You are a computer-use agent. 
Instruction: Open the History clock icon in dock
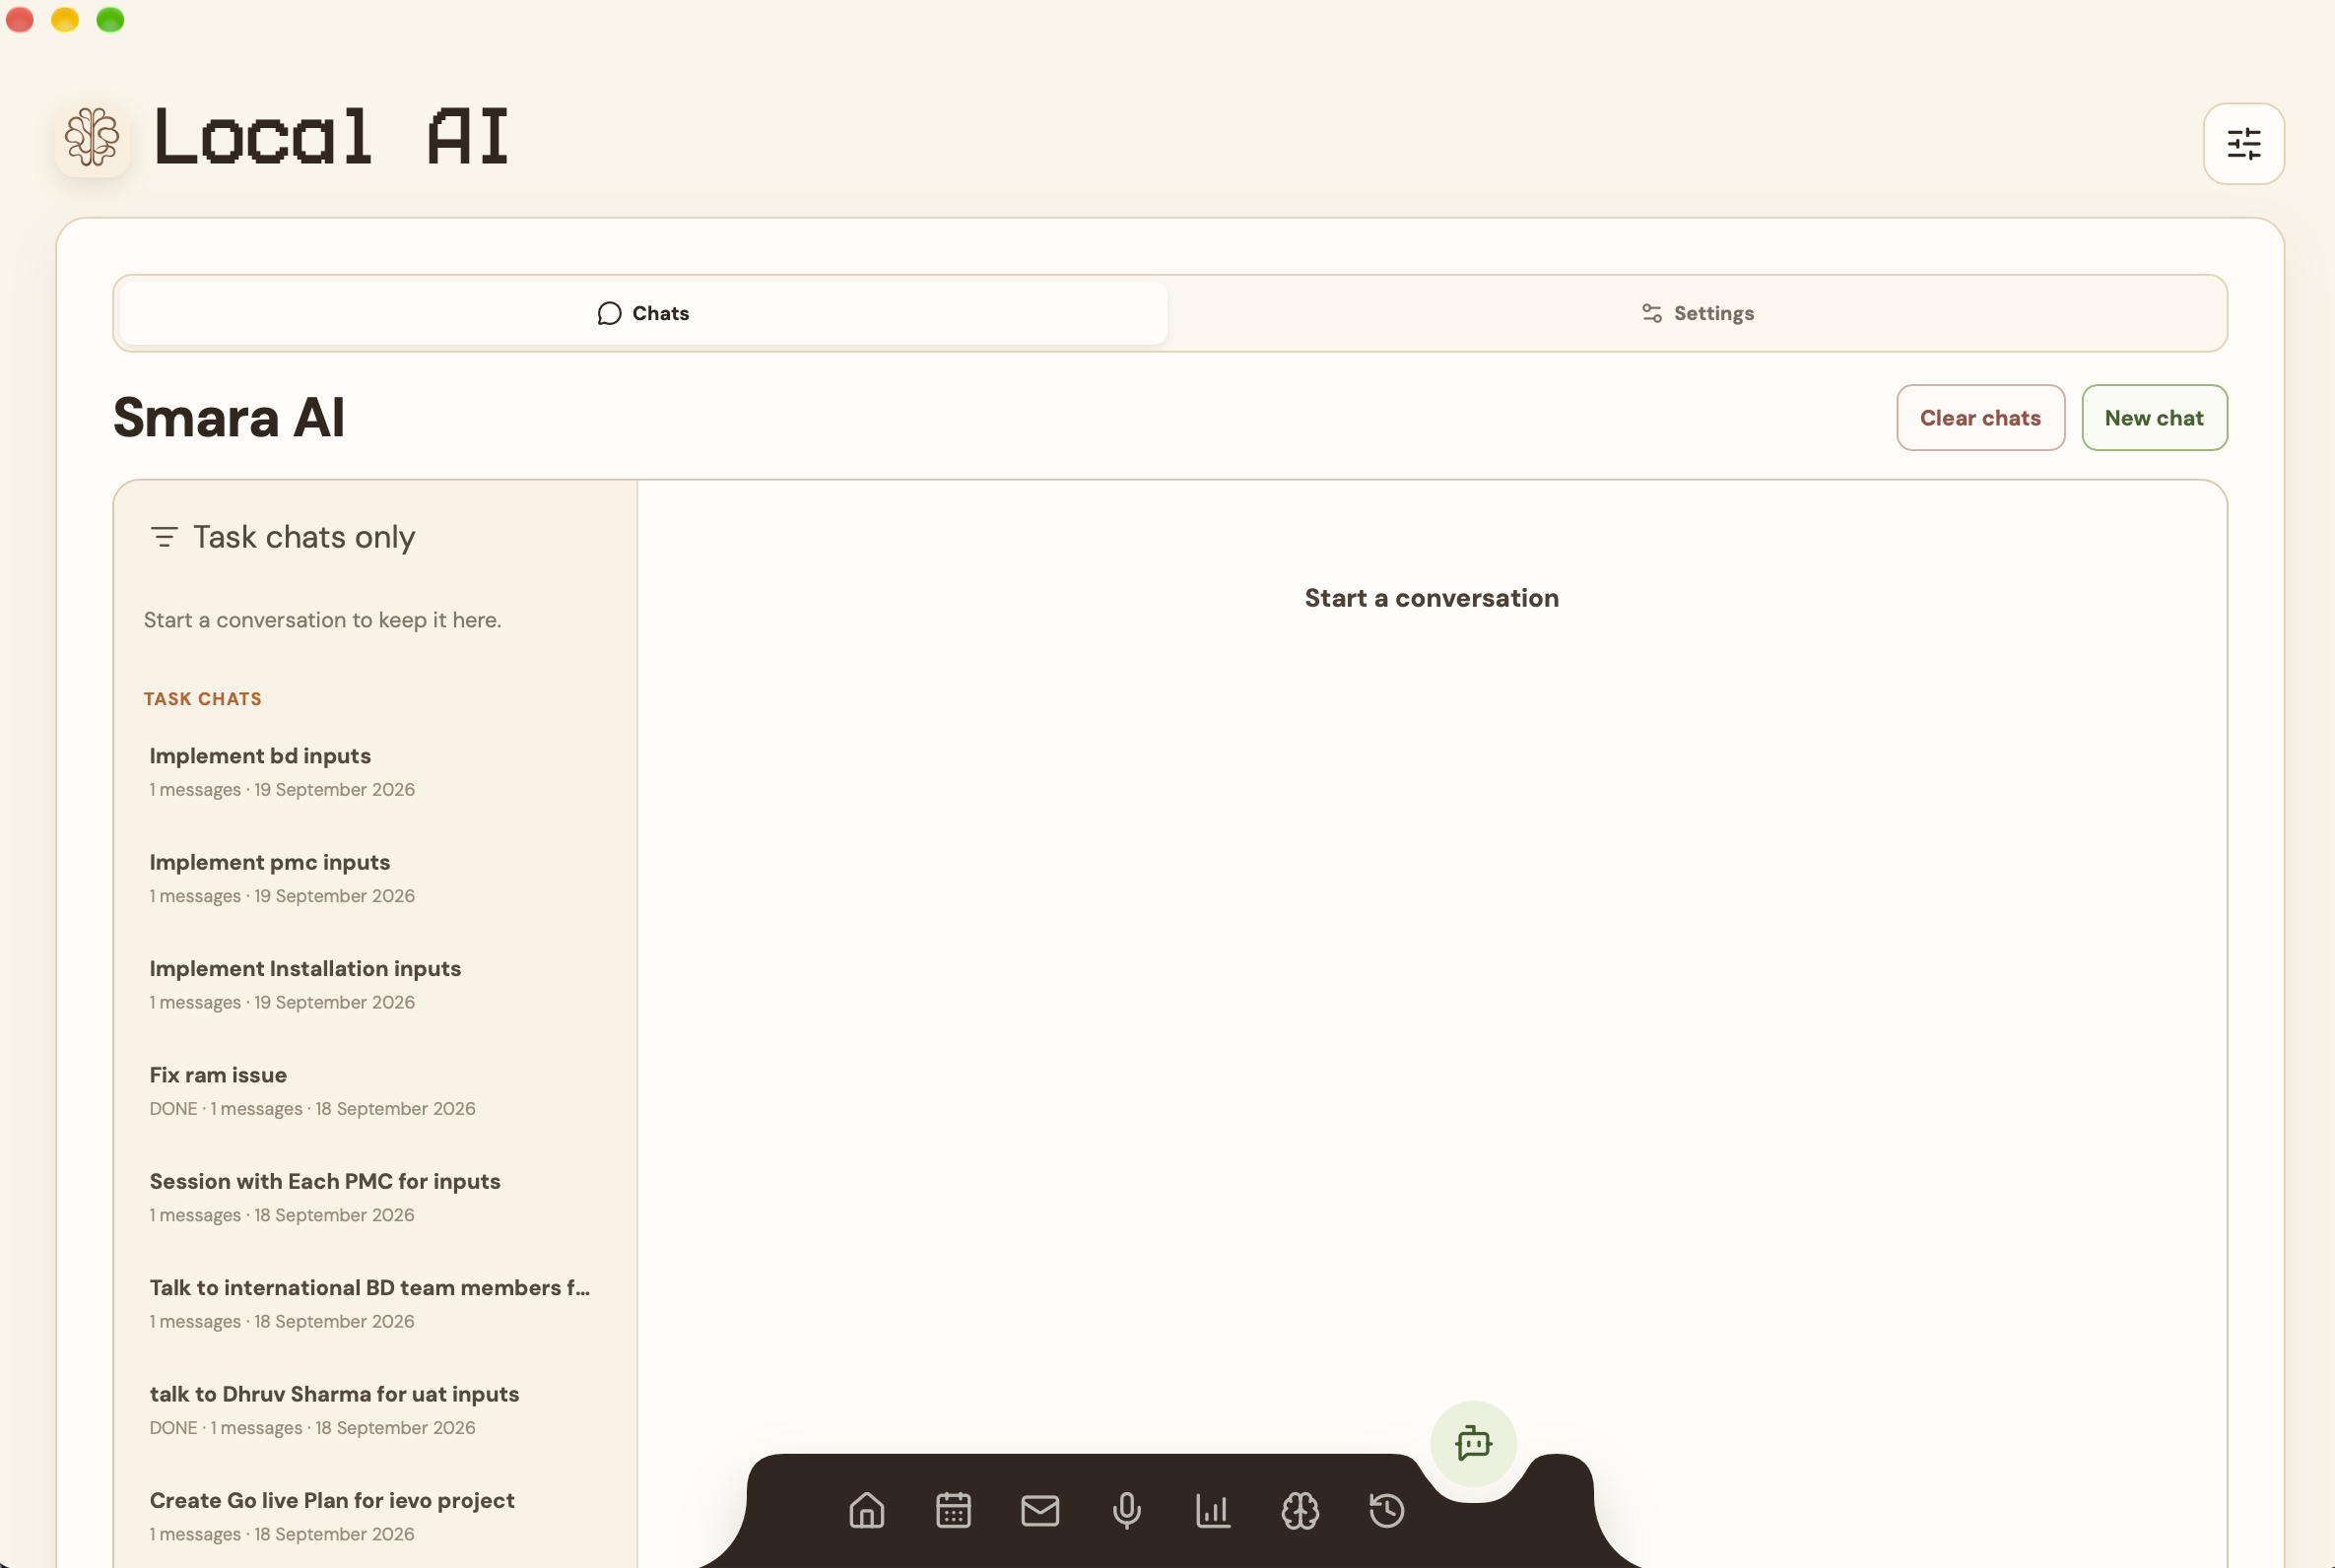click(1387, 1510)
